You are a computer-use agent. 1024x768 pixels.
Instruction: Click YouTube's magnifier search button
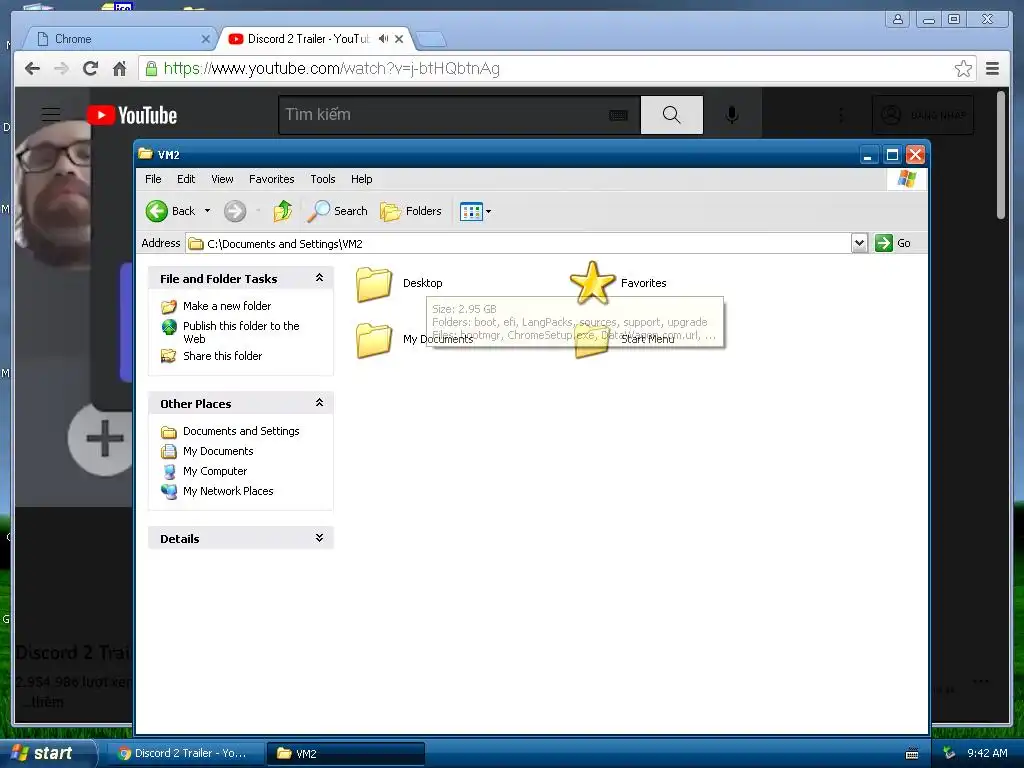tap(671, 115)
